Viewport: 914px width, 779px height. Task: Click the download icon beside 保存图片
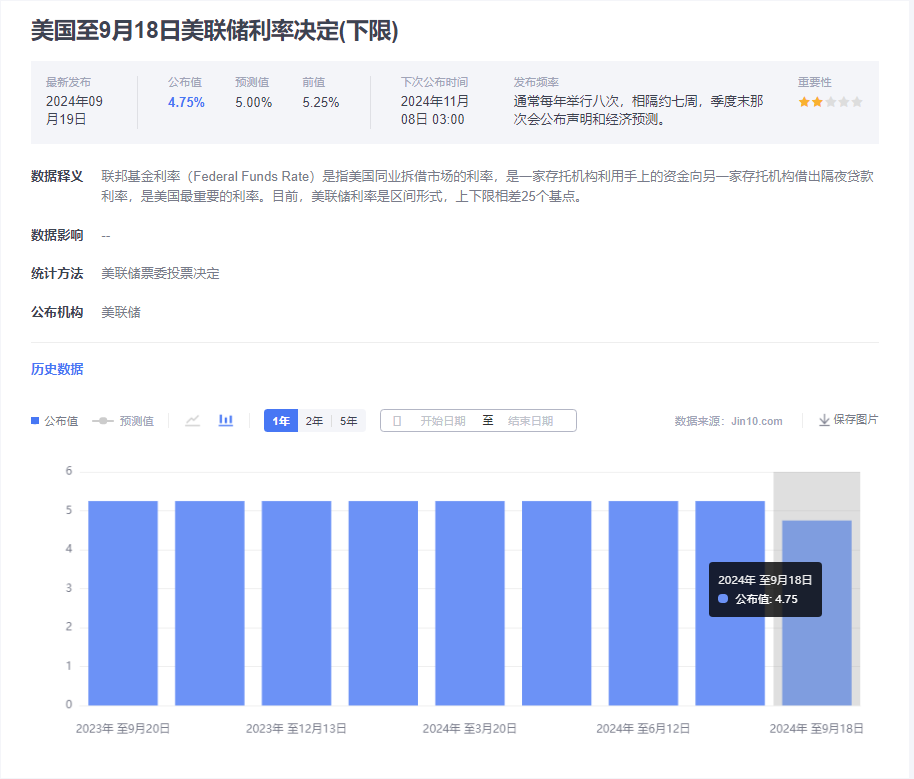824,421
